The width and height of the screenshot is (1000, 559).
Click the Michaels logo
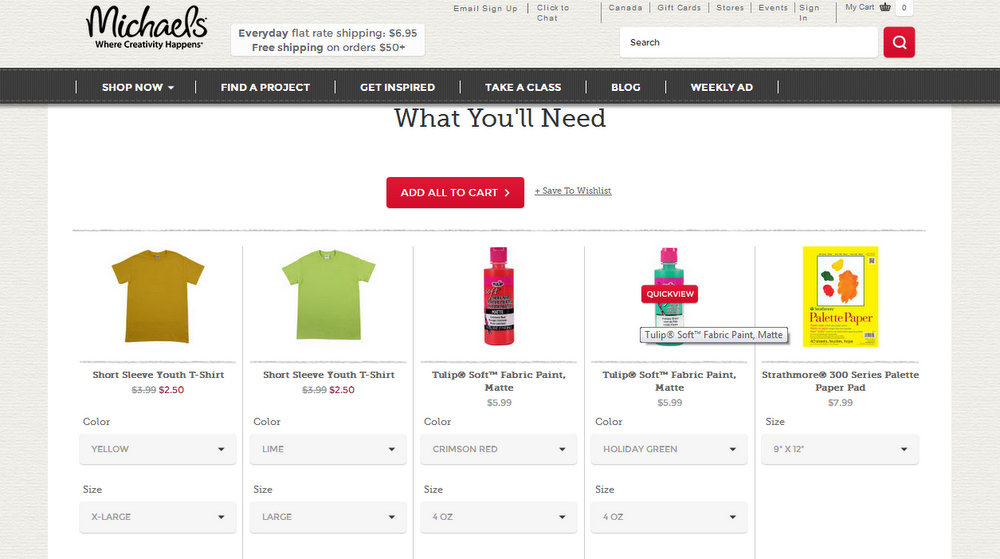click(x=147, y=27)
